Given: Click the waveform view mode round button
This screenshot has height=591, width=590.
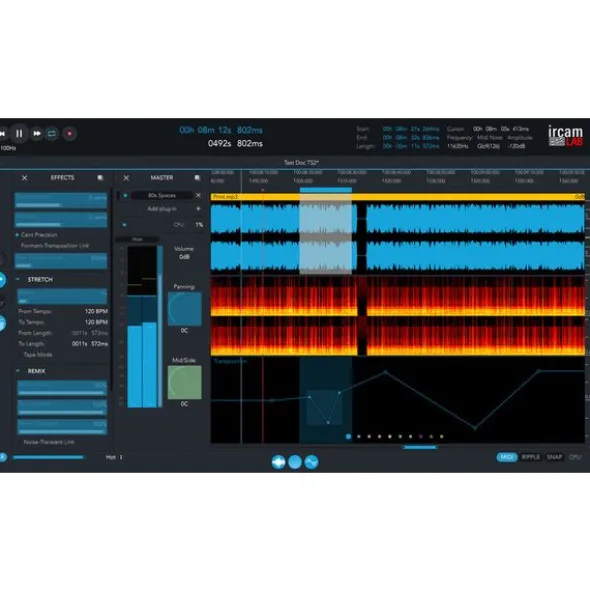Looking at the screenshot, I should pyautogui.click(x=278, y=462).
